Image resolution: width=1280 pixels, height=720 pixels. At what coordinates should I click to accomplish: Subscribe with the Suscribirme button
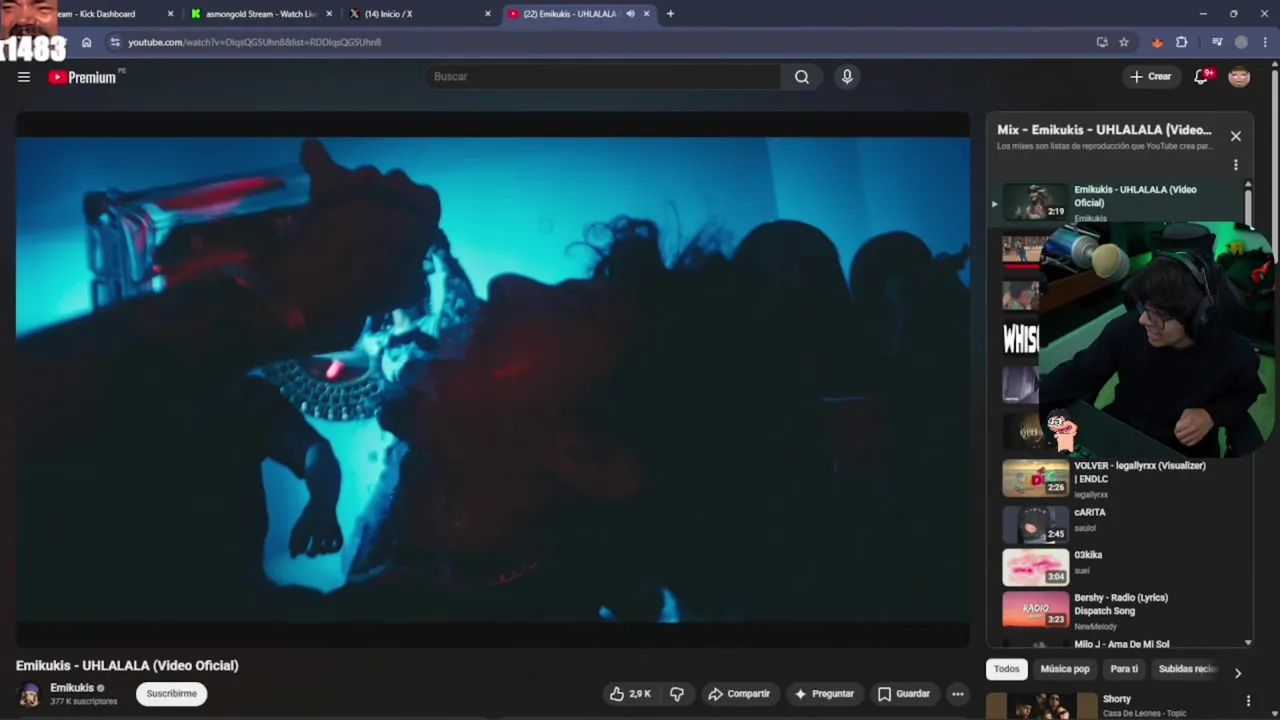click(x=172, y=694)
